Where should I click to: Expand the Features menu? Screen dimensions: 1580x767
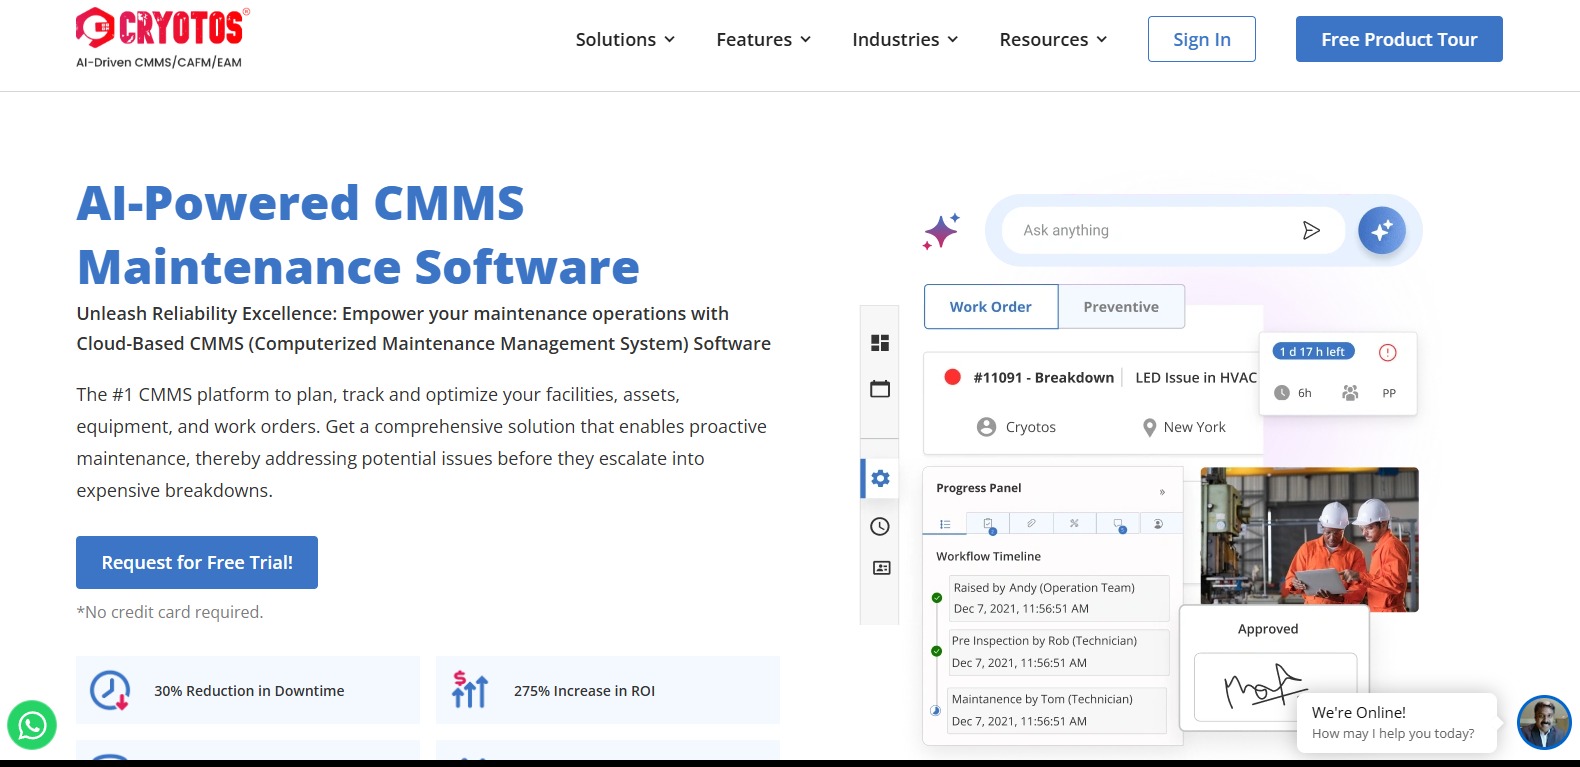(x=763, y=39)
